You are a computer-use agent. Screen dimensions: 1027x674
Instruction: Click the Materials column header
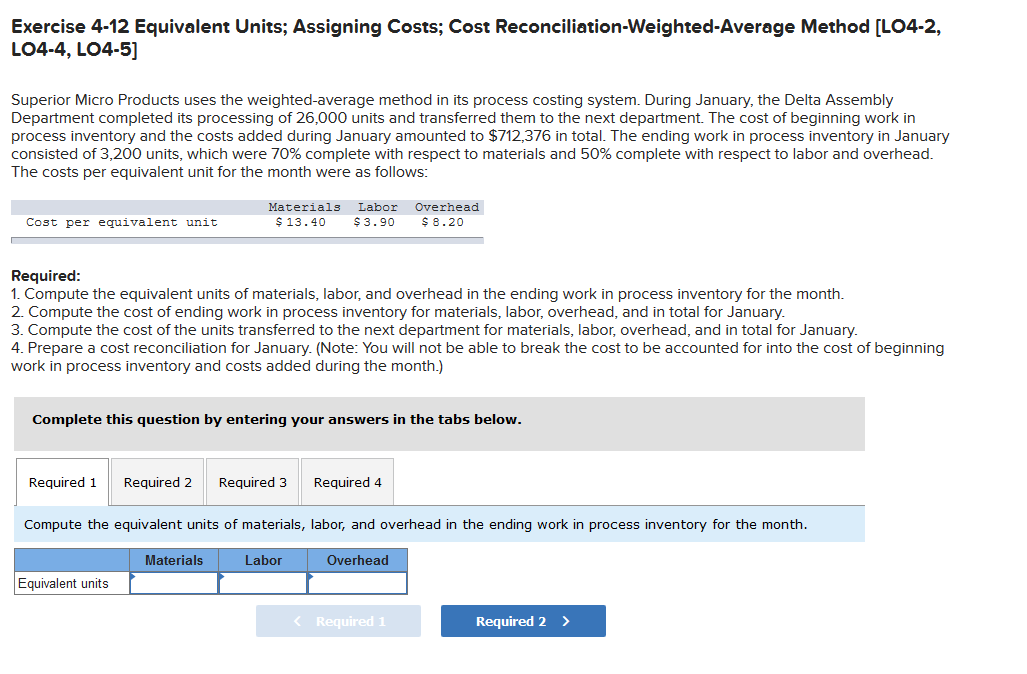pos(173,560)
